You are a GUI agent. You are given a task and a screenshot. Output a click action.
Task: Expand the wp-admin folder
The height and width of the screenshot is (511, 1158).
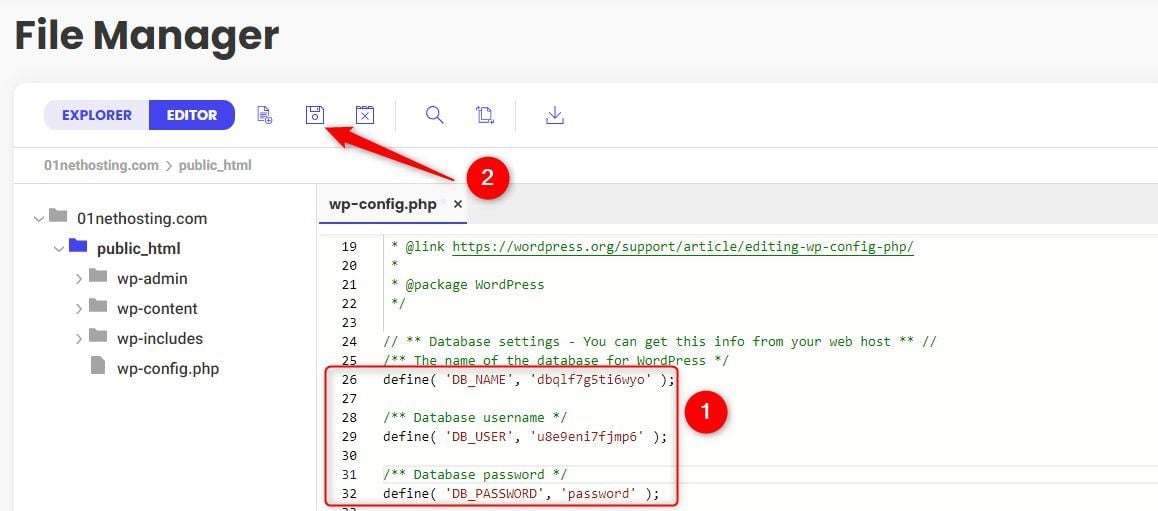pyautogui.click(x=78, y=279)
